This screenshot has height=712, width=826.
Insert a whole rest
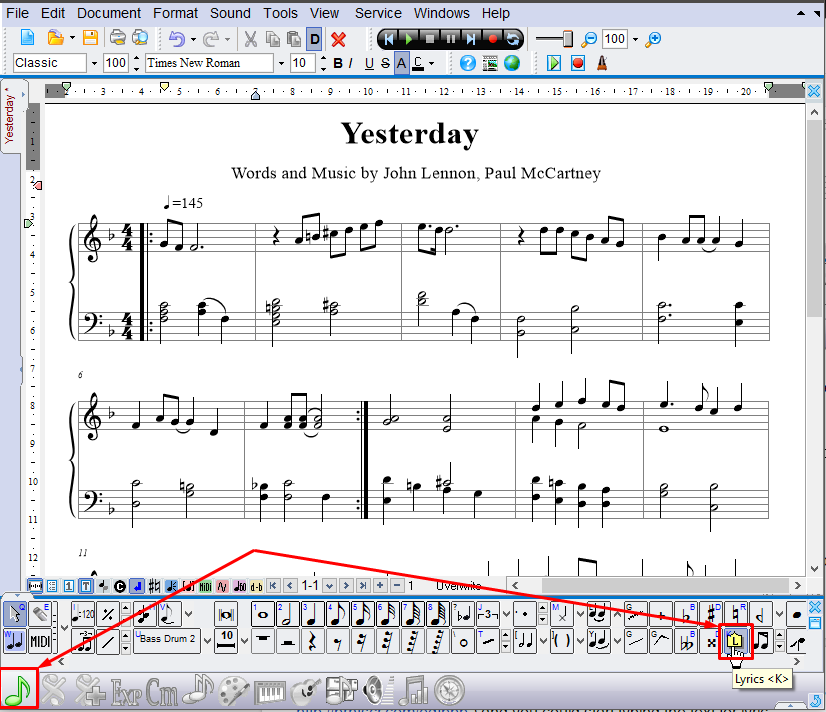point(262,641)
